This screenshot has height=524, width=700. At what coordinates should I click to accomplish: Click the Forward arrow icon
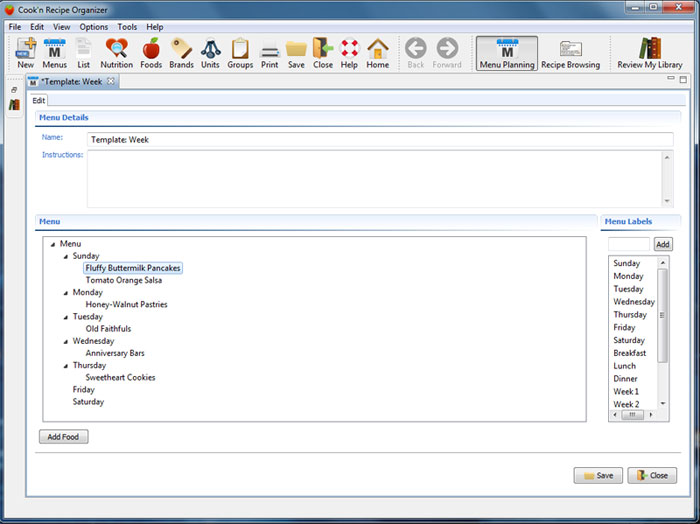tap(447, 53)
